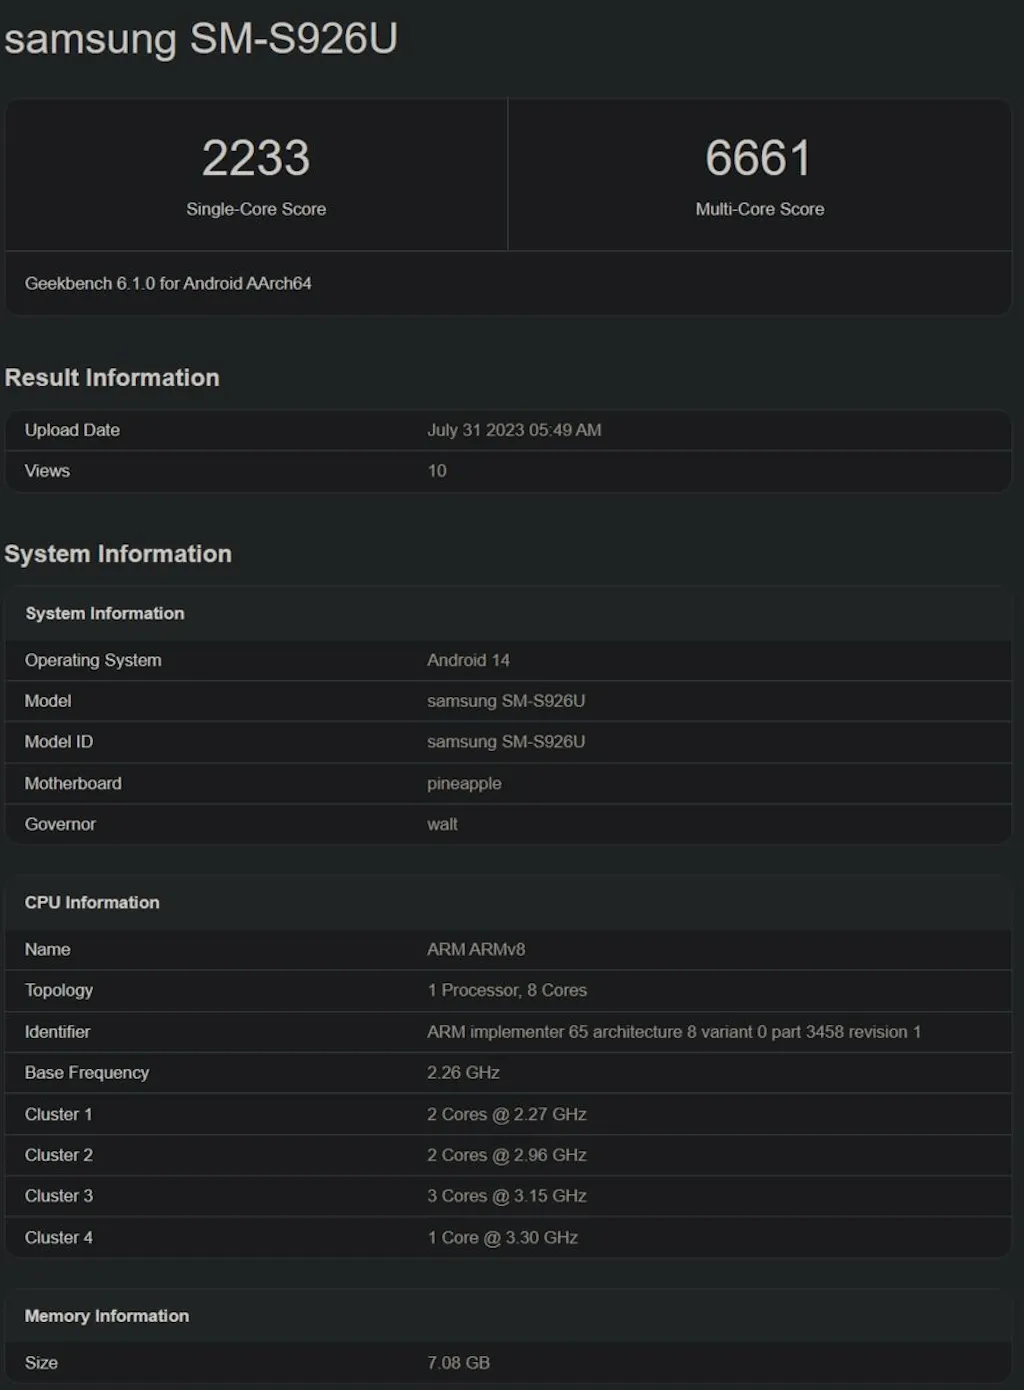Image resolution: width=1024 pixels, height=1390 pixels.
Task: Click the Cluster 4 value 1 Core @ 3.30 GHz
Action: (503, 1237)
